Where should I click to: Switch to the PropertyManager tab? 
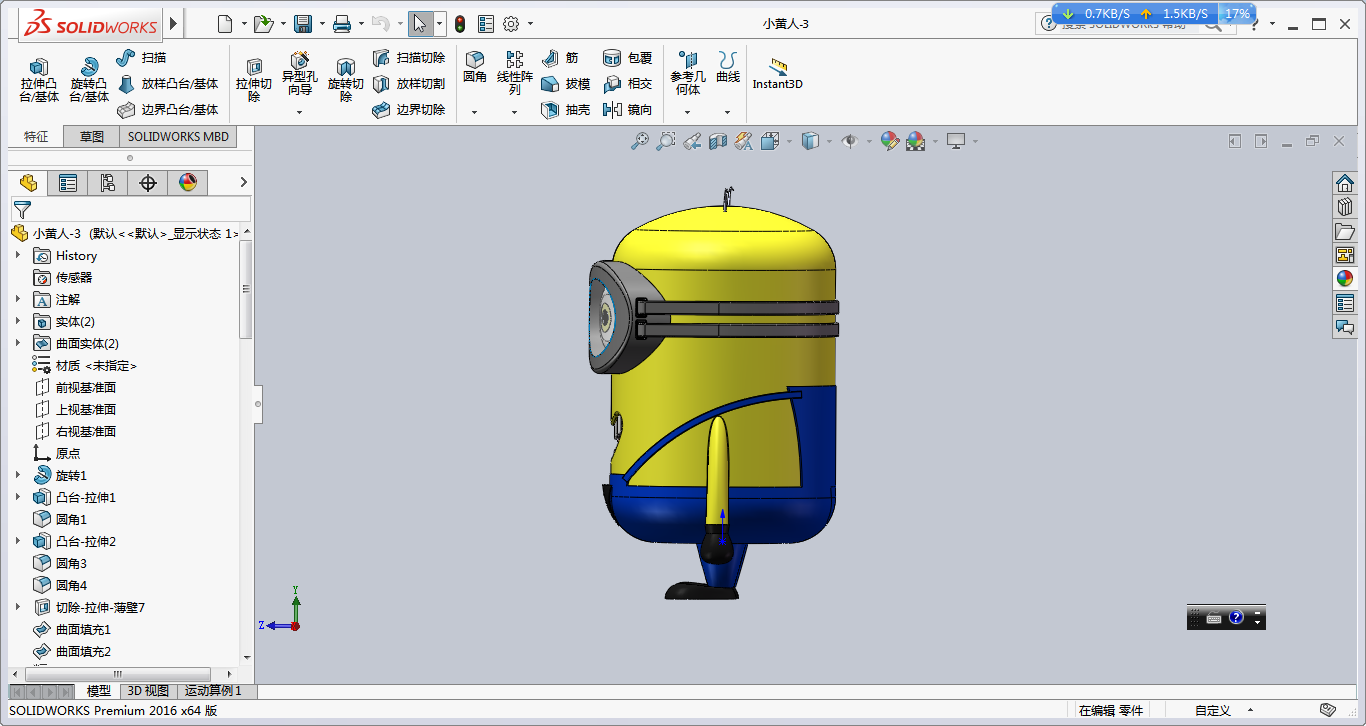(x=68, y=183)
